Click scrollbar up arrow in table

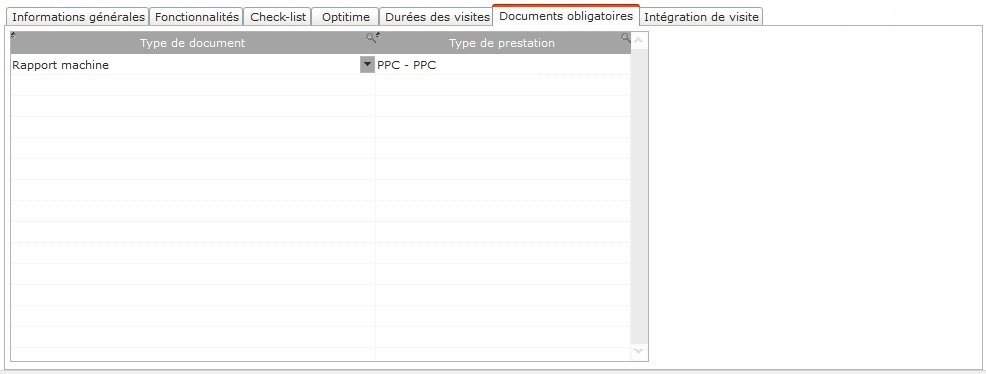coord(639,41)
